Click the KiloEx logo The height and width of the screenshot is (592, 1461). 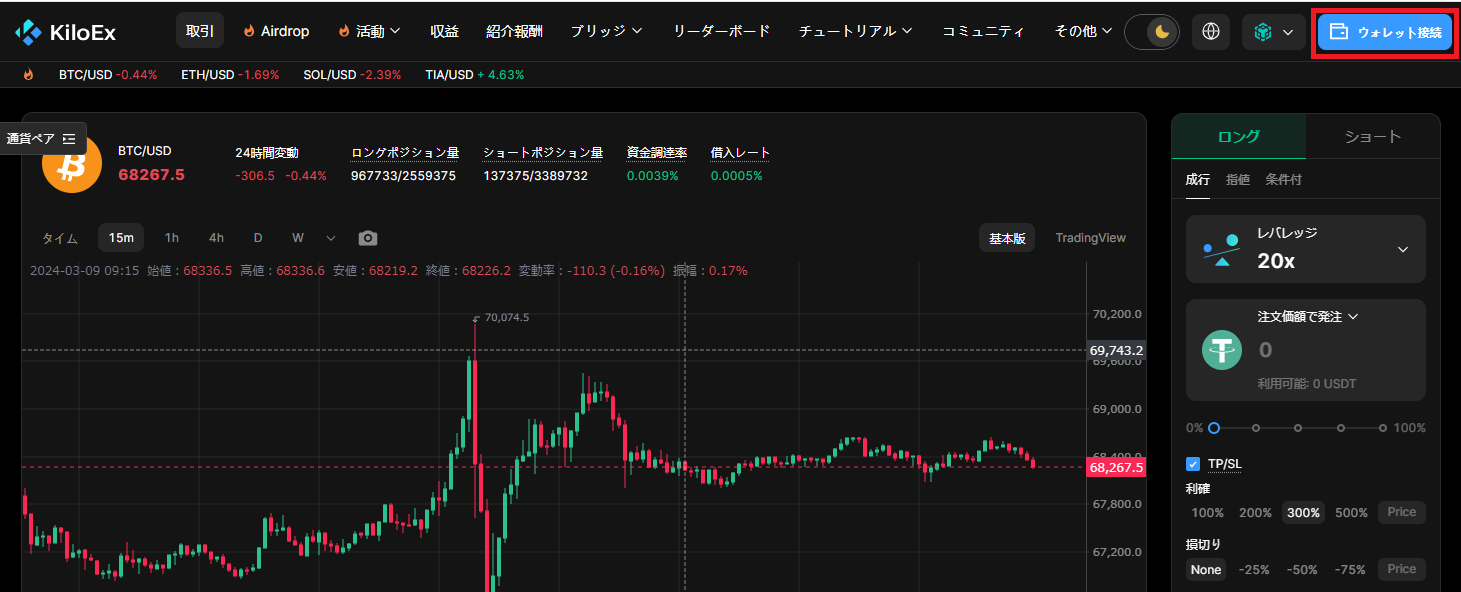coord(60,31)
